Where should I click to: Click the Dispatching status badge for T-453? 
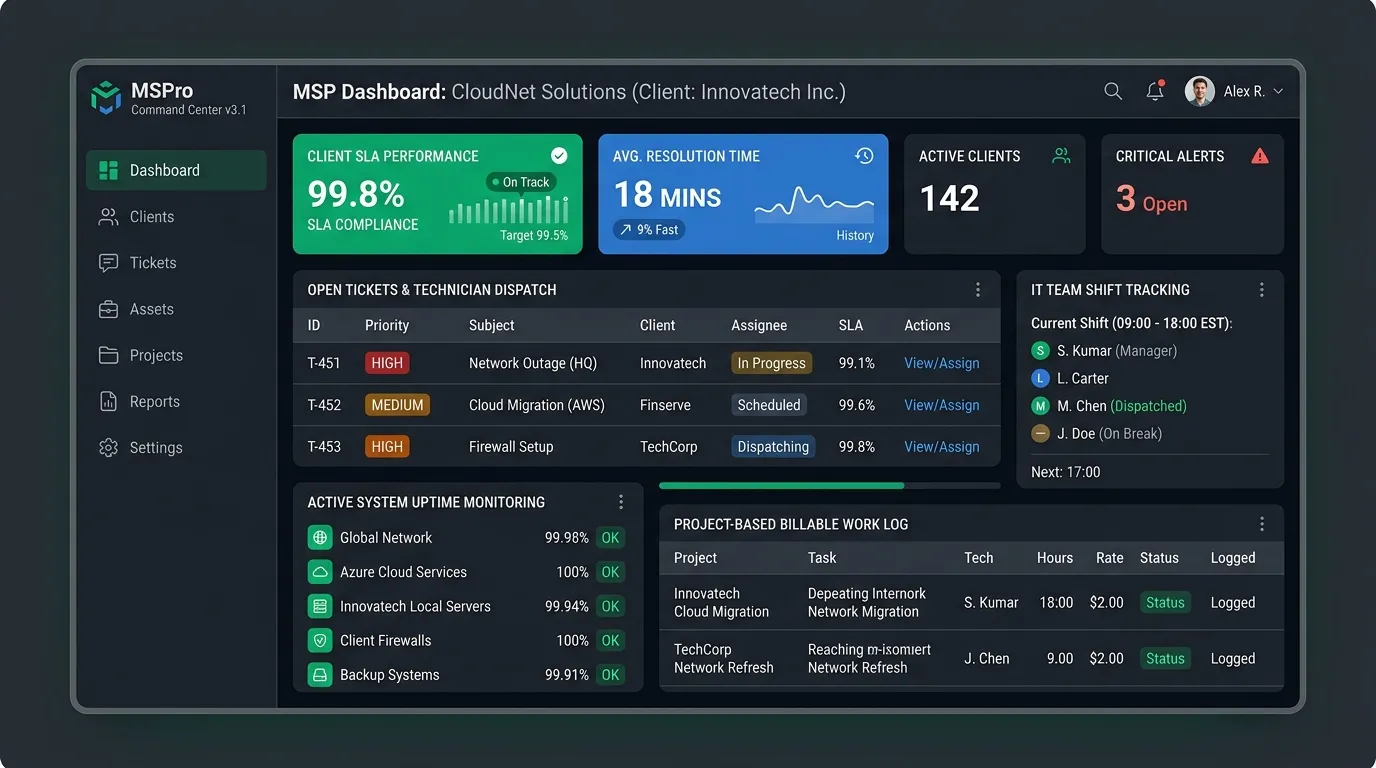pyautogui.click(x=773, y=447)
